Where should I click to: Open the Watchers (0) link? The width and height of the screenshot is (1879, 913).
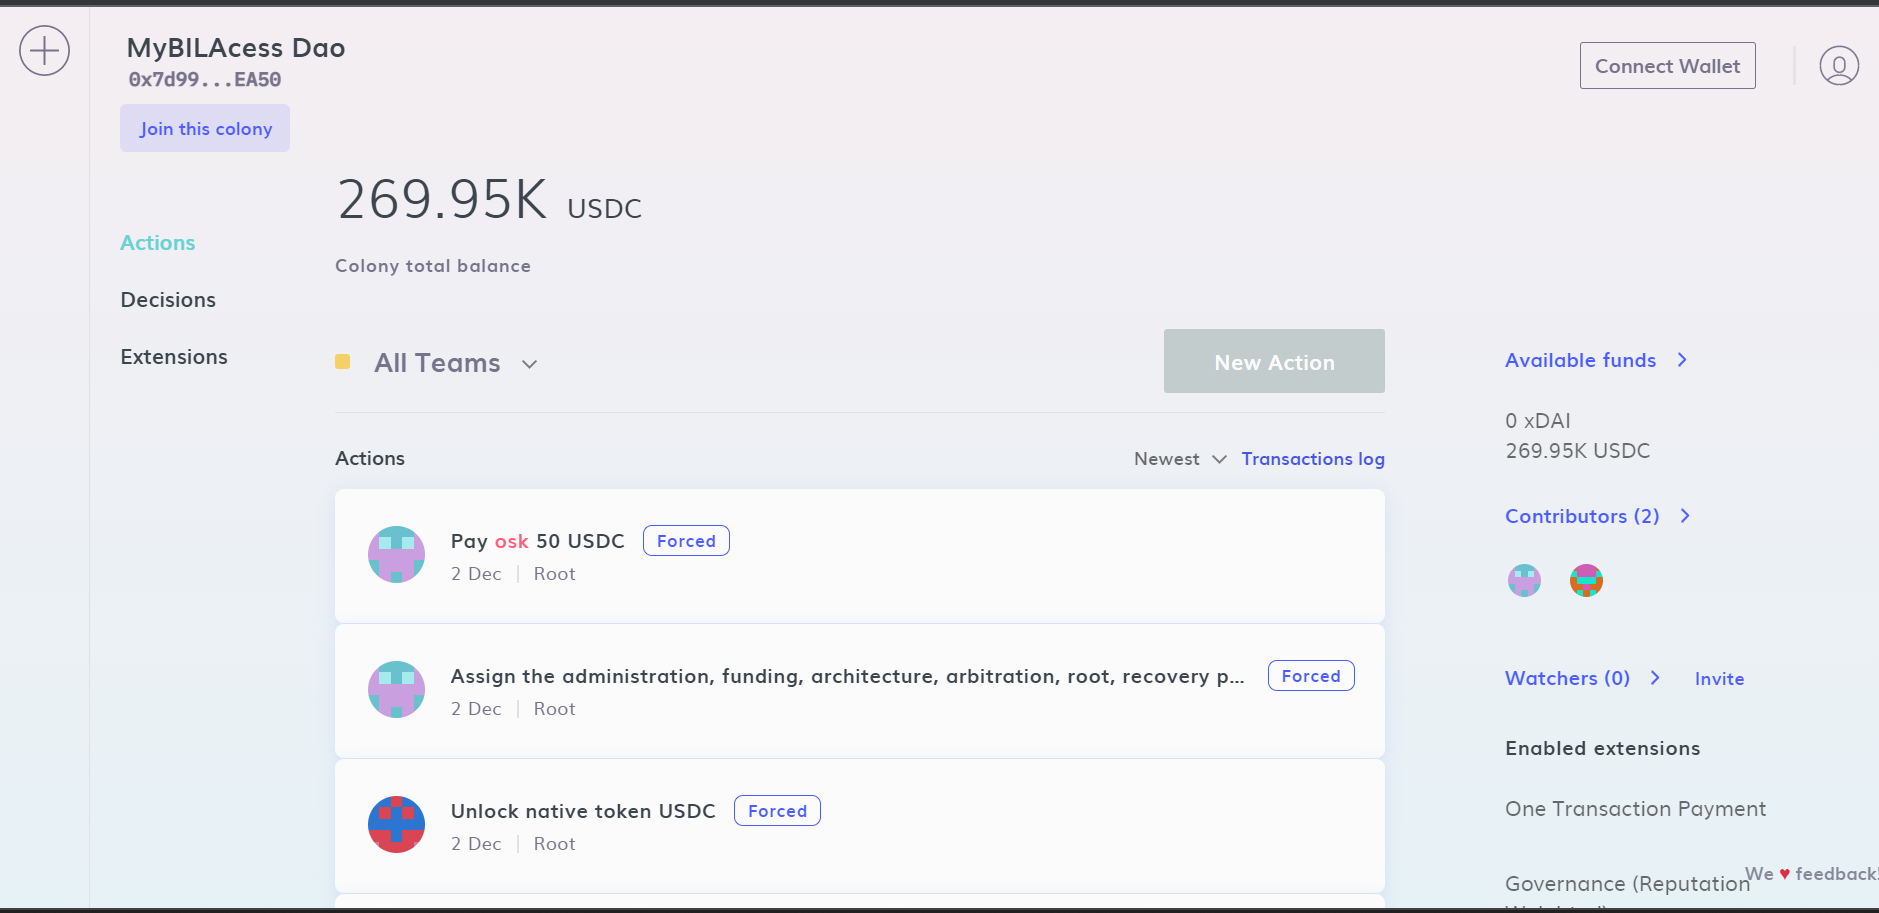[x=1568, y=678]
